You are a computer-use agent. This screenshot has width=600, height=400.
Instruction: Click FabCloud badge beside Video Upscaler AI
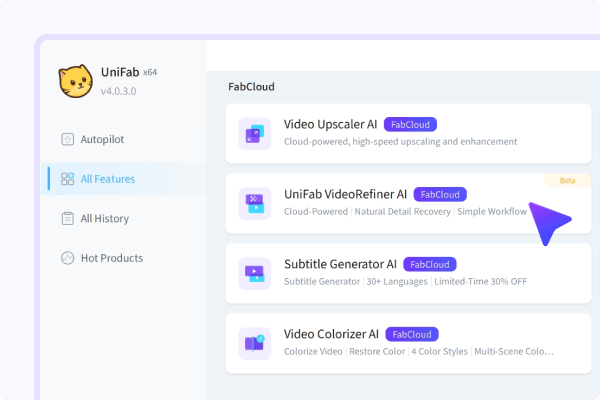pos(410,125)
